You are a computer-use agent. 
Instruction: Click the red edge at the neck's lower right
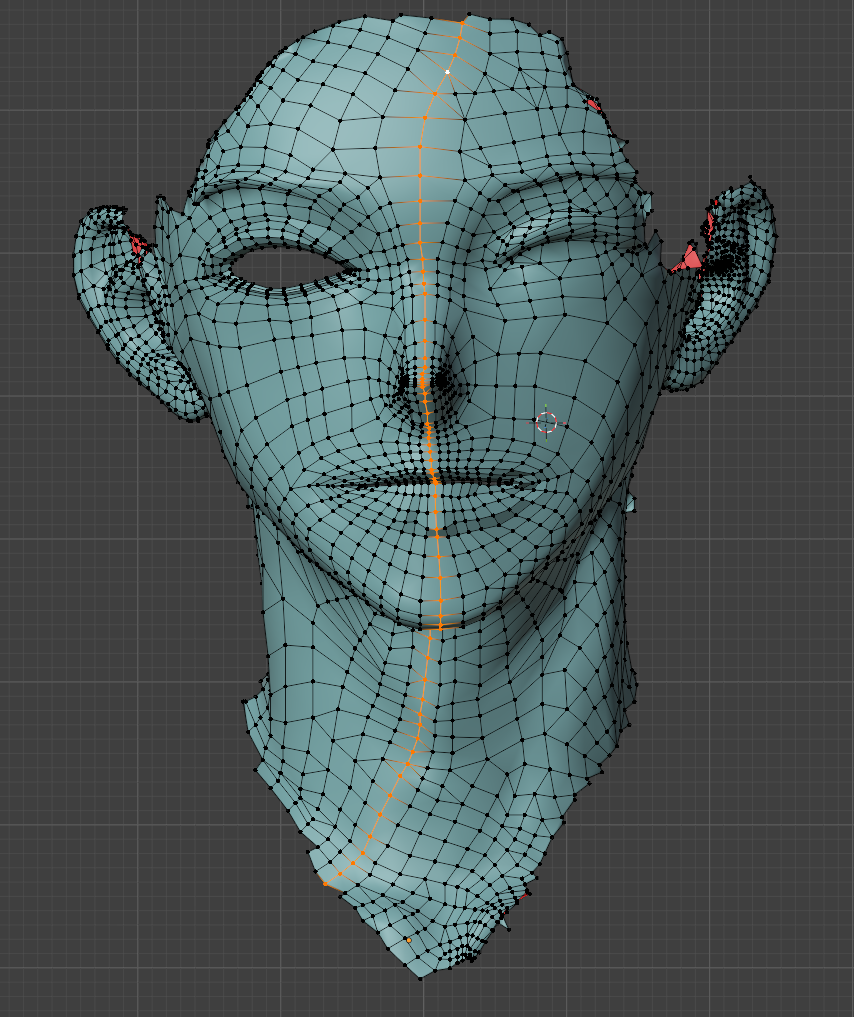point(522,896)
